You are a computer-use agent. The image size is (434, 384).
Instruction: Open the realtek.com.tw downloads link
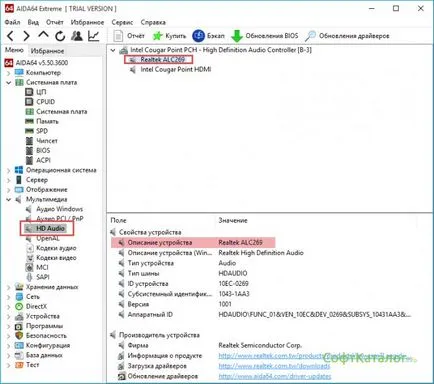click(x=274, y=366)
